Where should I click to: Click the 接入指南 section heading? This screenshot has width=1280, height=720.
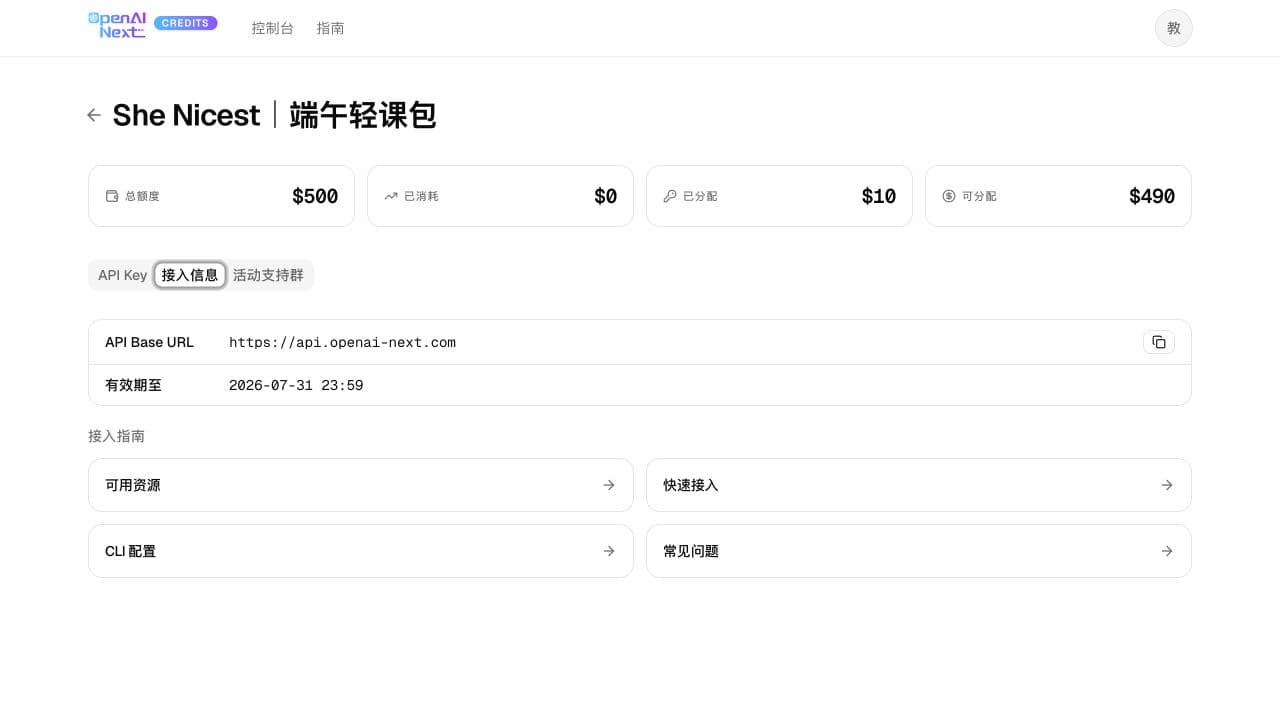pyautogui.click(x=116, y=436)
